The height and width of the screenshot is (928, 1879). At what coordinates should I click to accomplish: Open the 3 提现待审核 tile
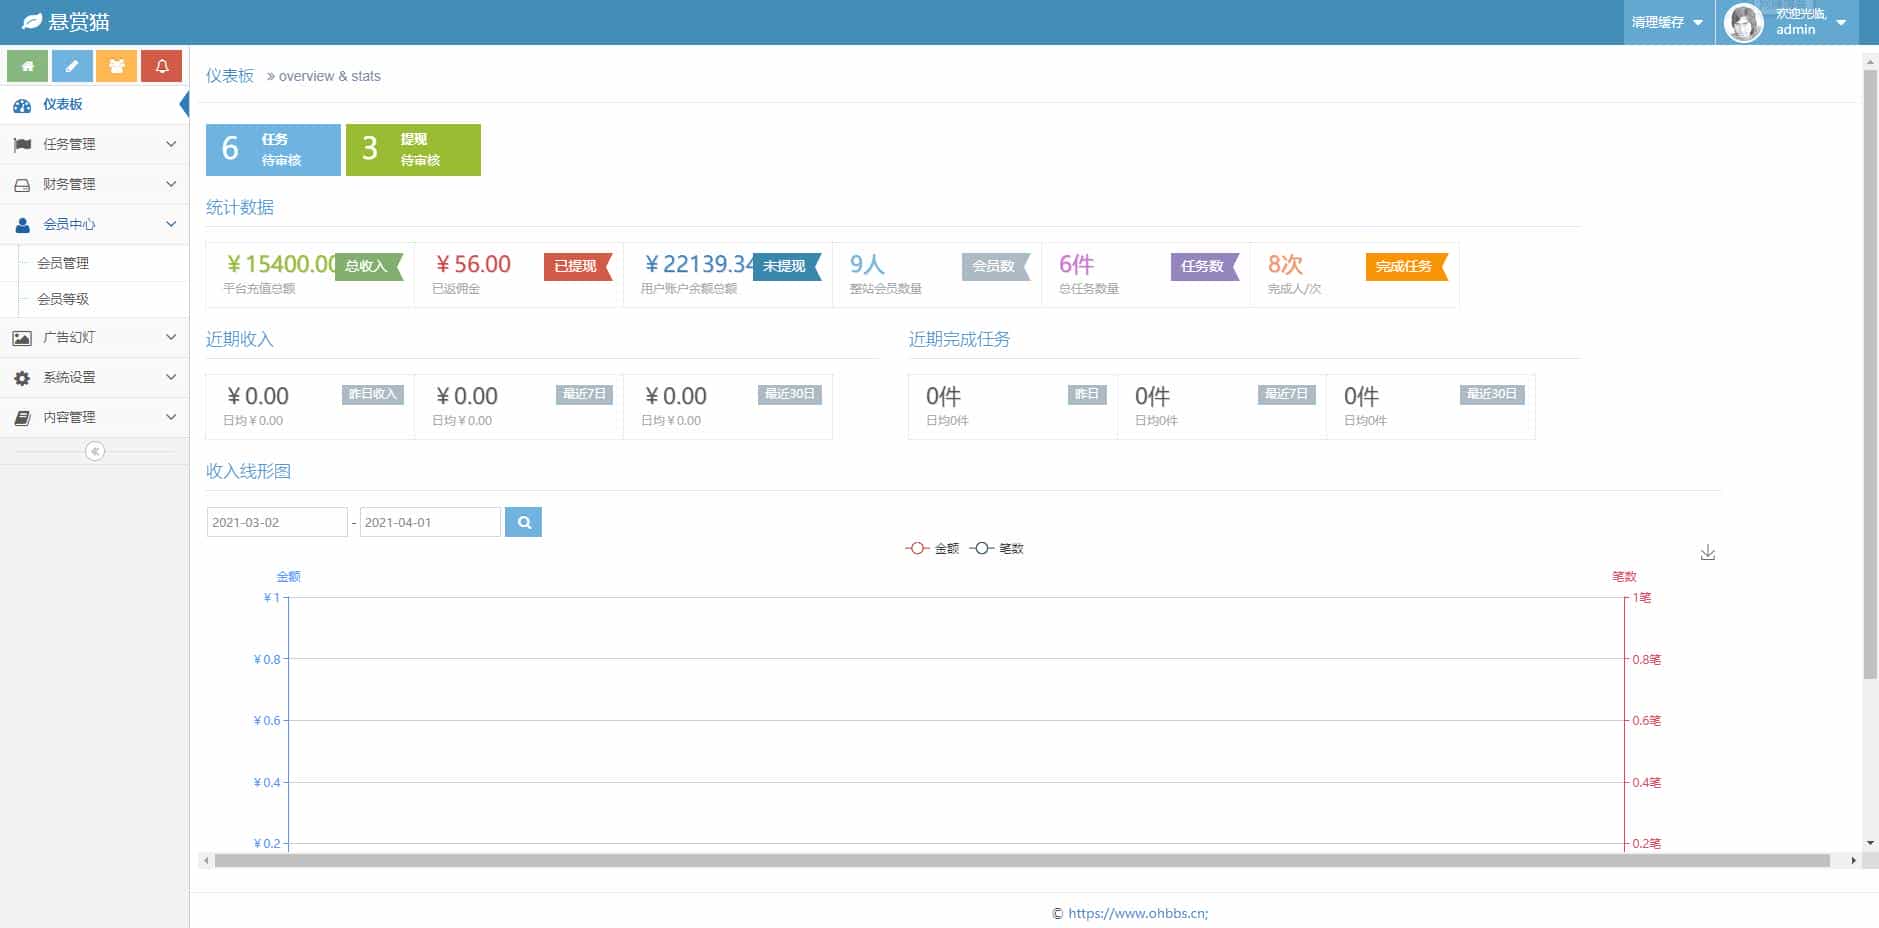click(413, 150)
